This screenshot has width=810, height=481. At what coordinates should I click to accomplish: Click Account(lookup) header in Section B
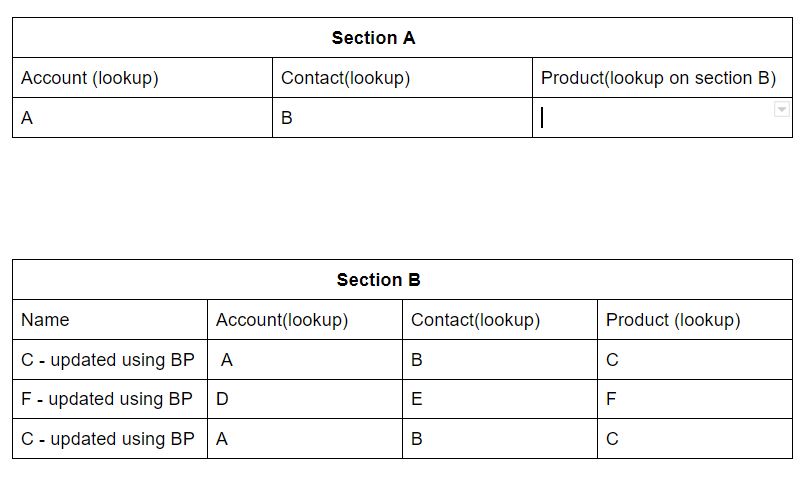[282, 320]
